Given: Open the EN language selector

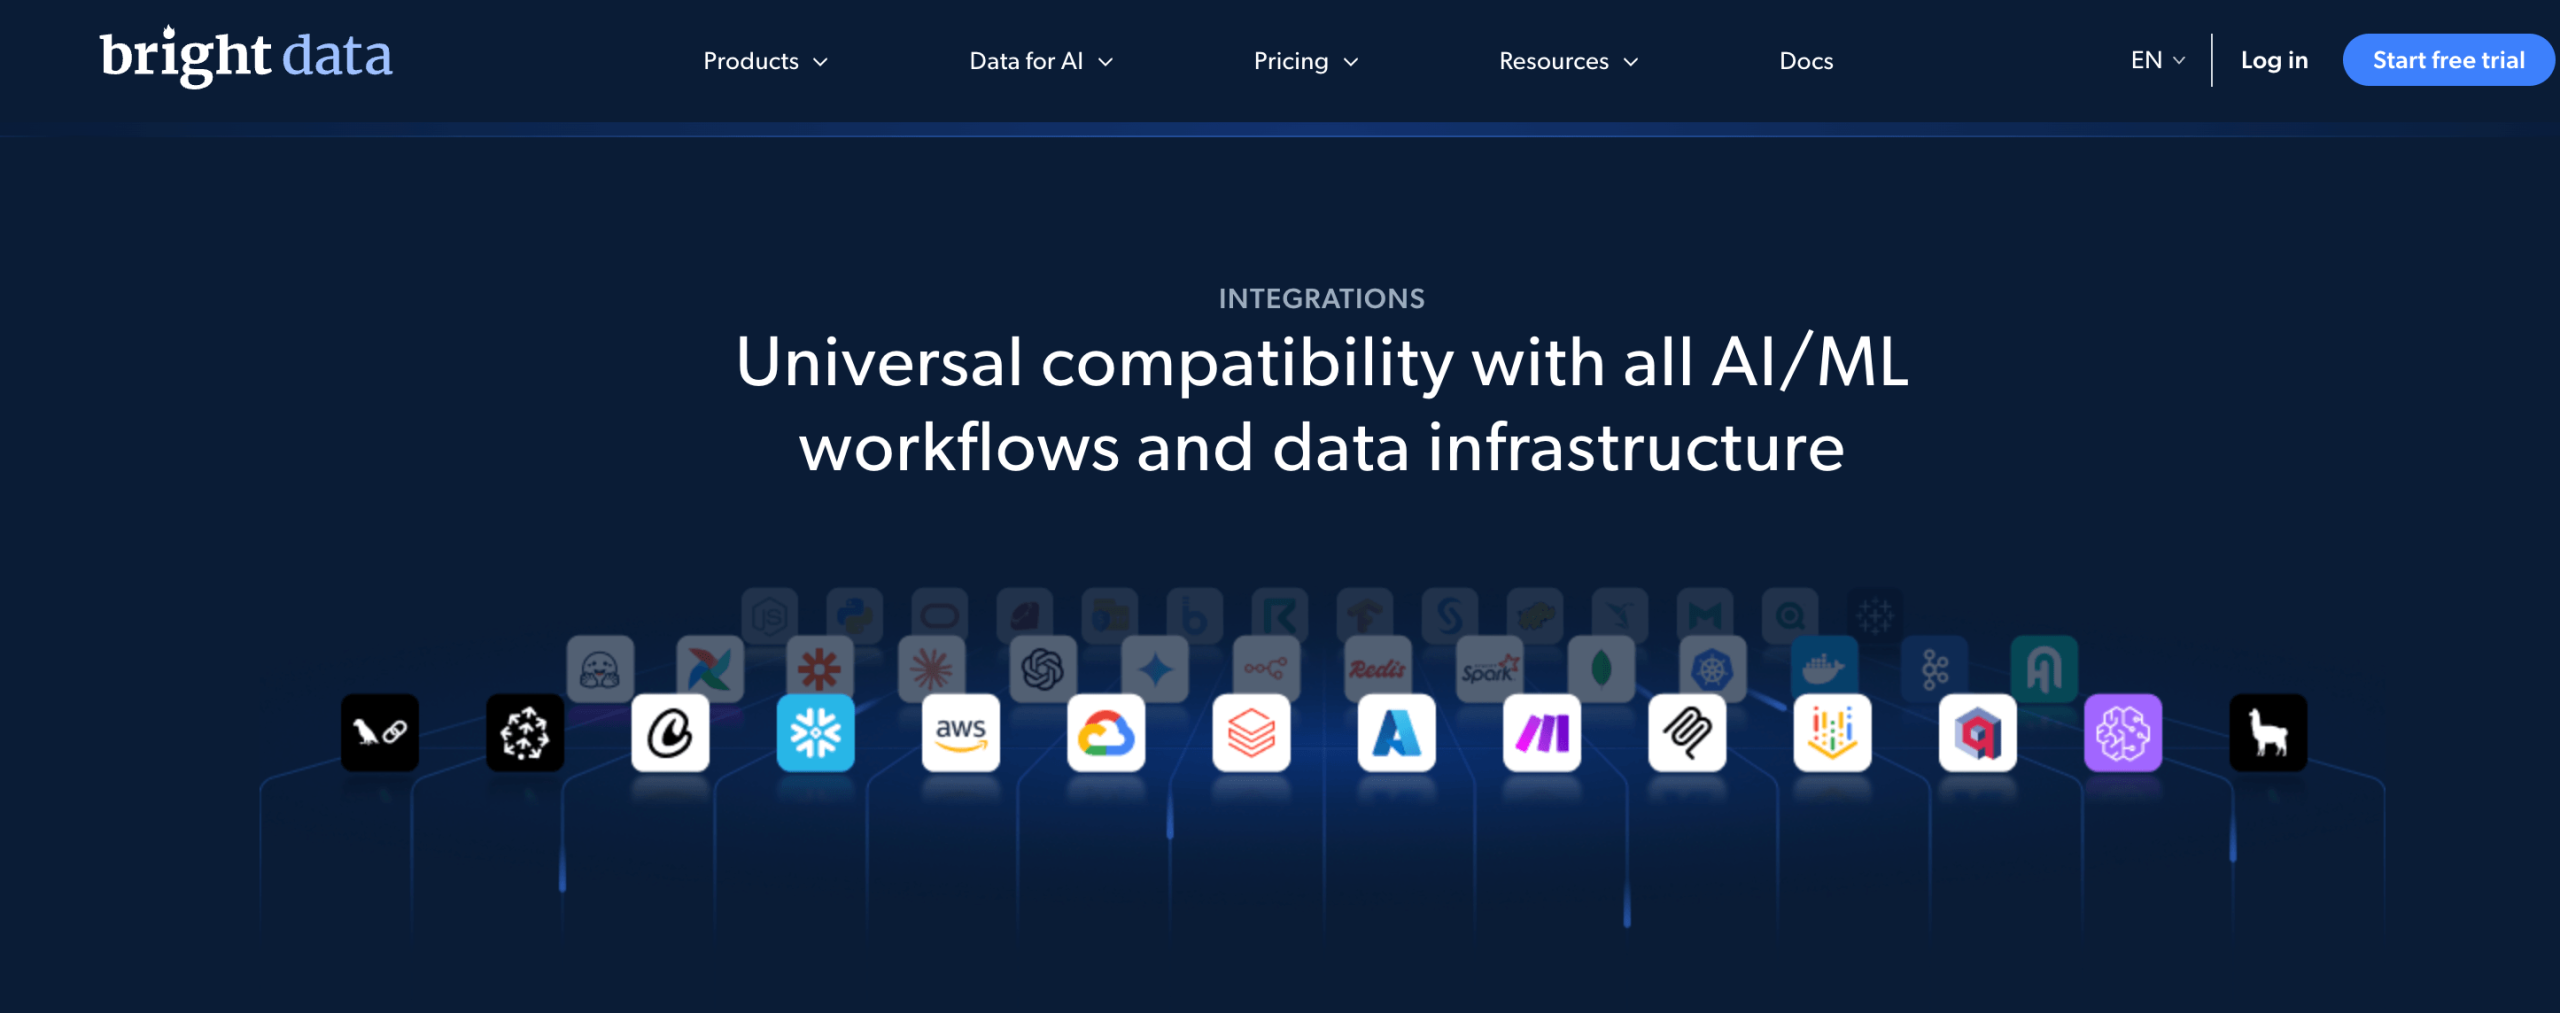Looking at the screenshot, I should pyautogui.click(x=2158, y=60).
